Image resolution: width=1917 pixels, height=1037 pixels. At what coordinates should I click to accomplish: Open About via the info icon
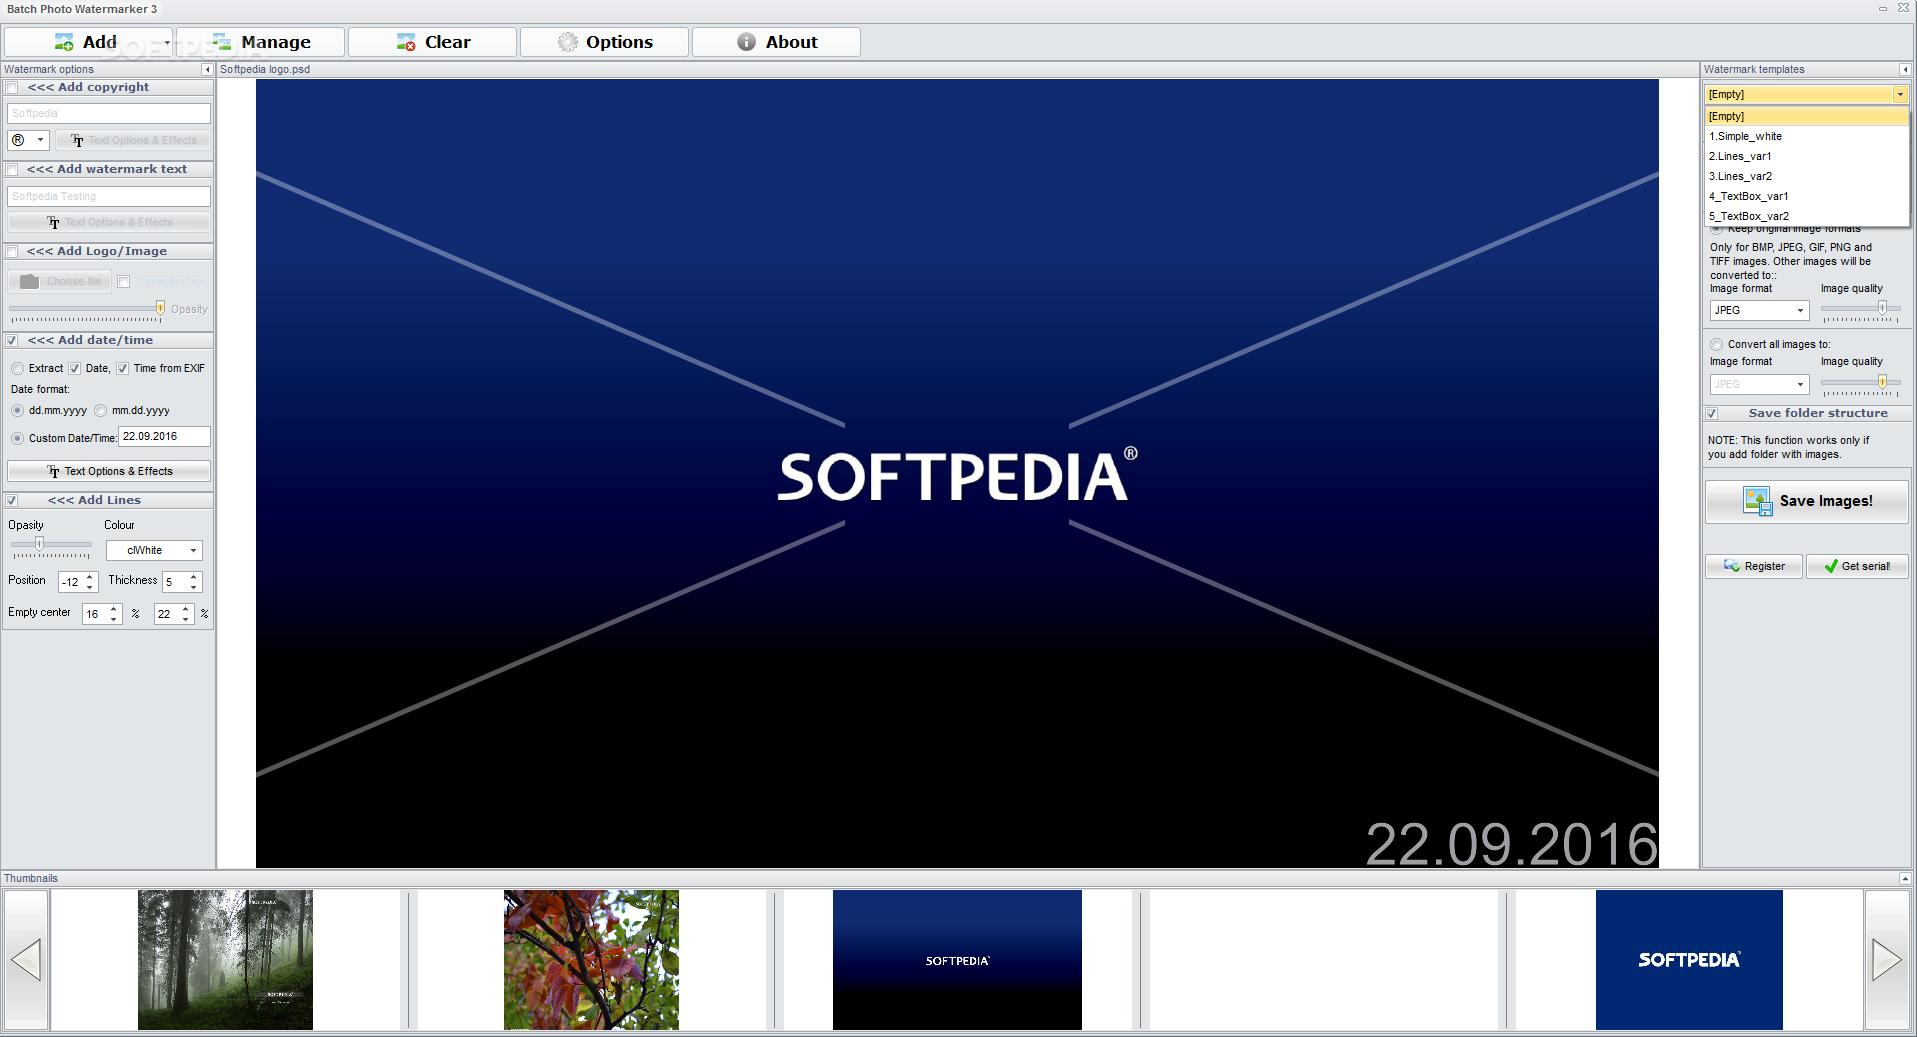pos(746,42)
